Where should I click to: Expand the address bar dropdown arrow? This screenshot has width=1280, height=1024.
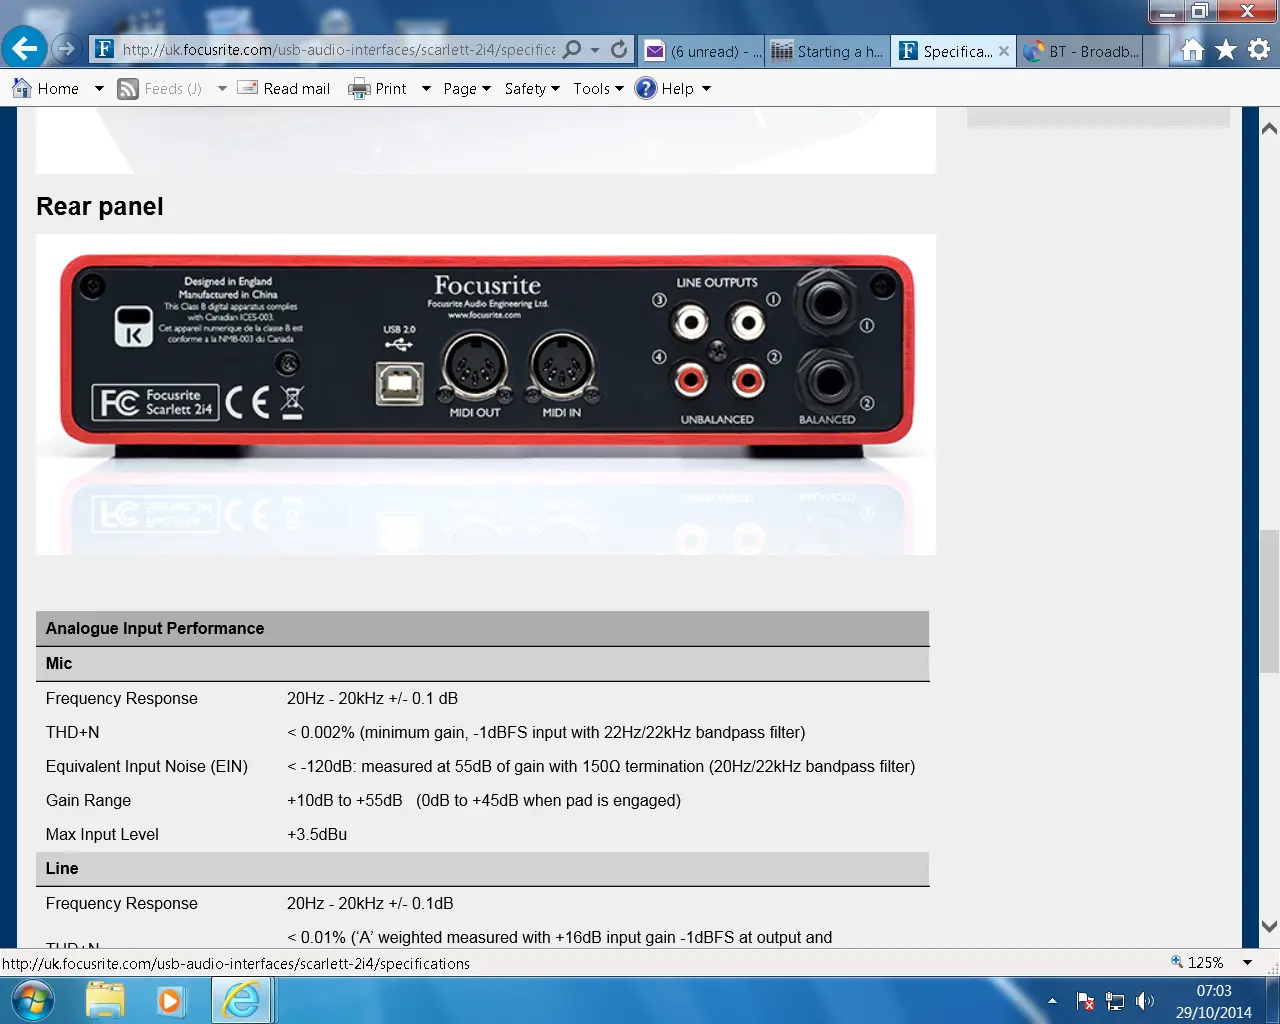pos(595,49)
